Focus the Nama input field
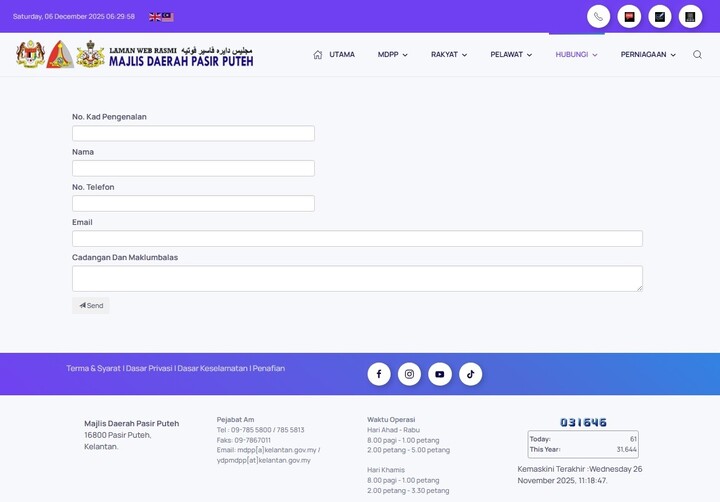This screenshot has height=502, width=720. coord(193,169)
